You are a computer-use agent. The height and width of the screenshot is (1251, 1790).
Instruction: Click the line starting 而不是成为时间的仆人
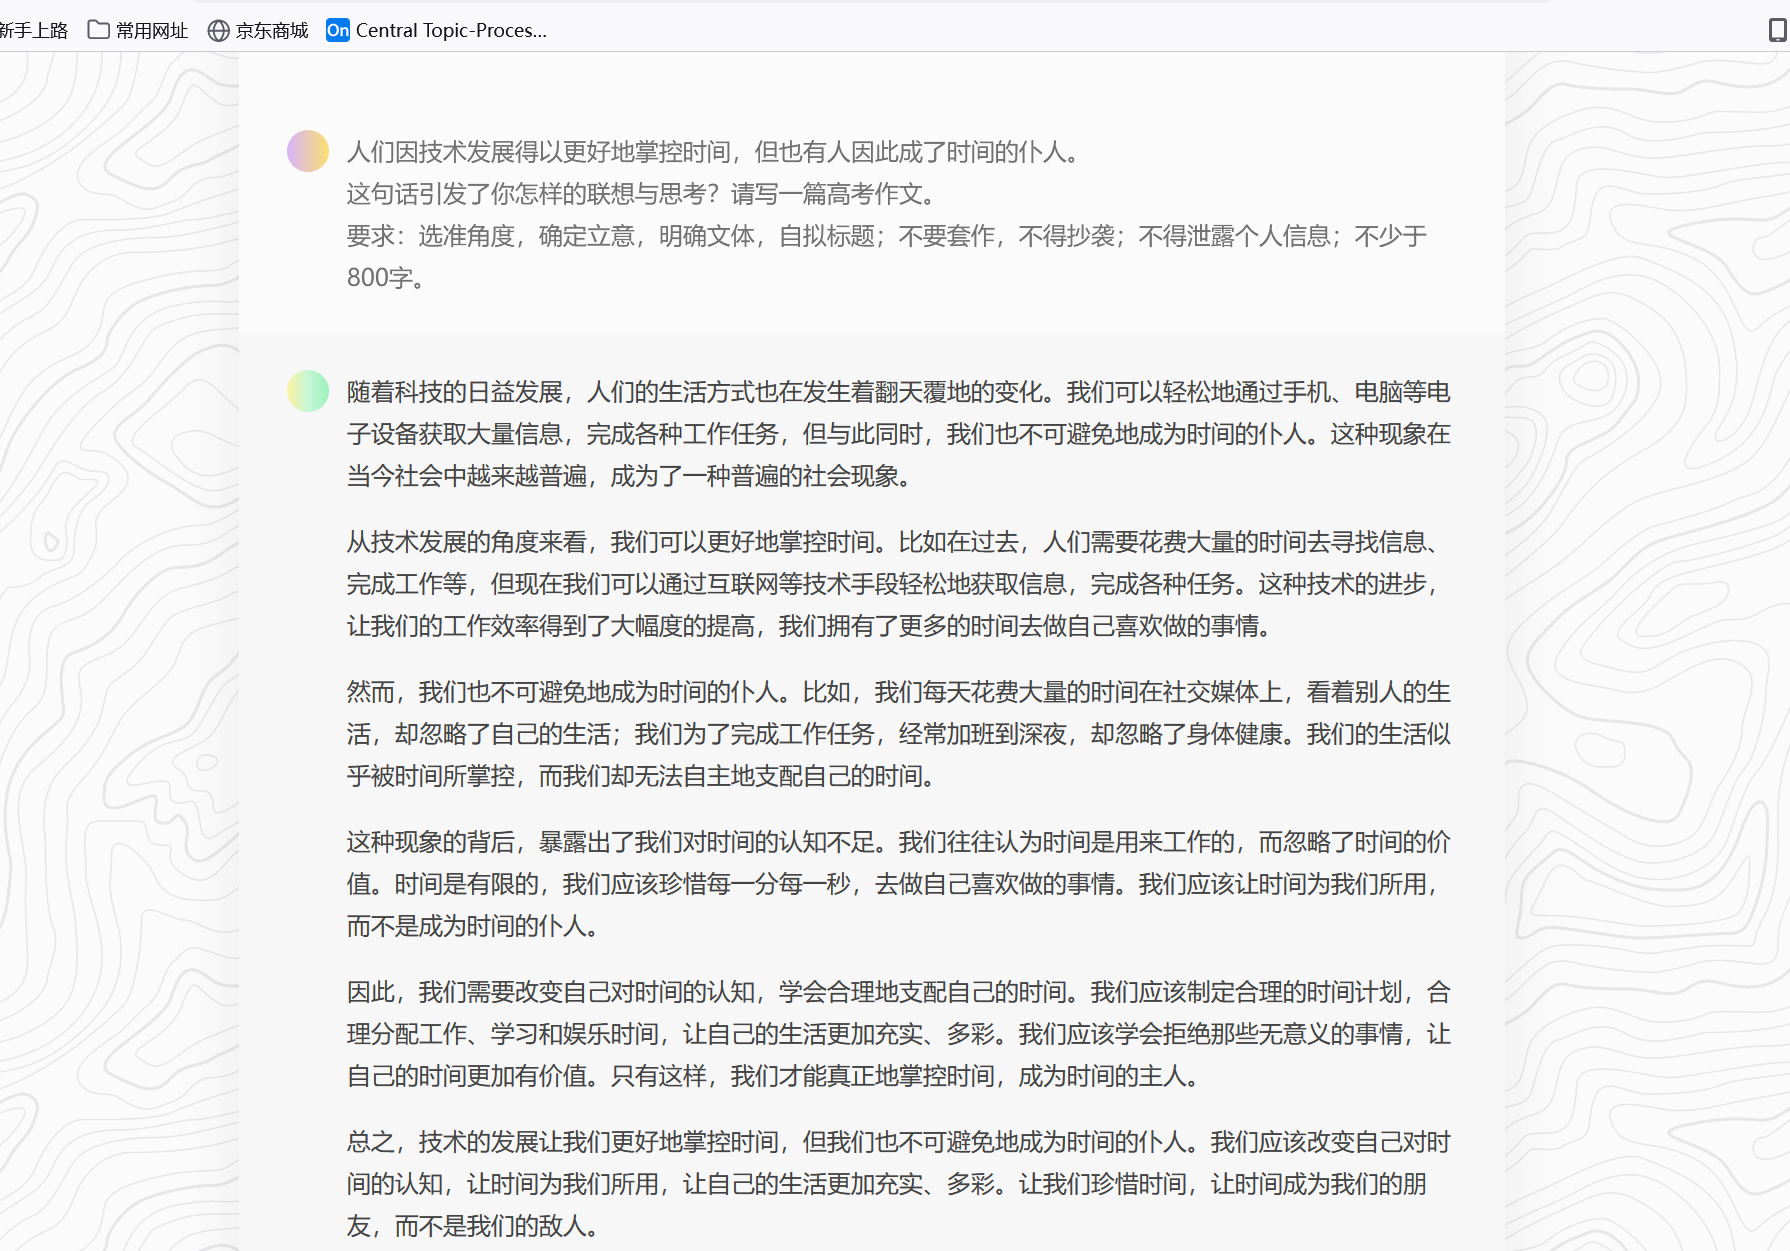pyautogui.click(x=474, y=926)
